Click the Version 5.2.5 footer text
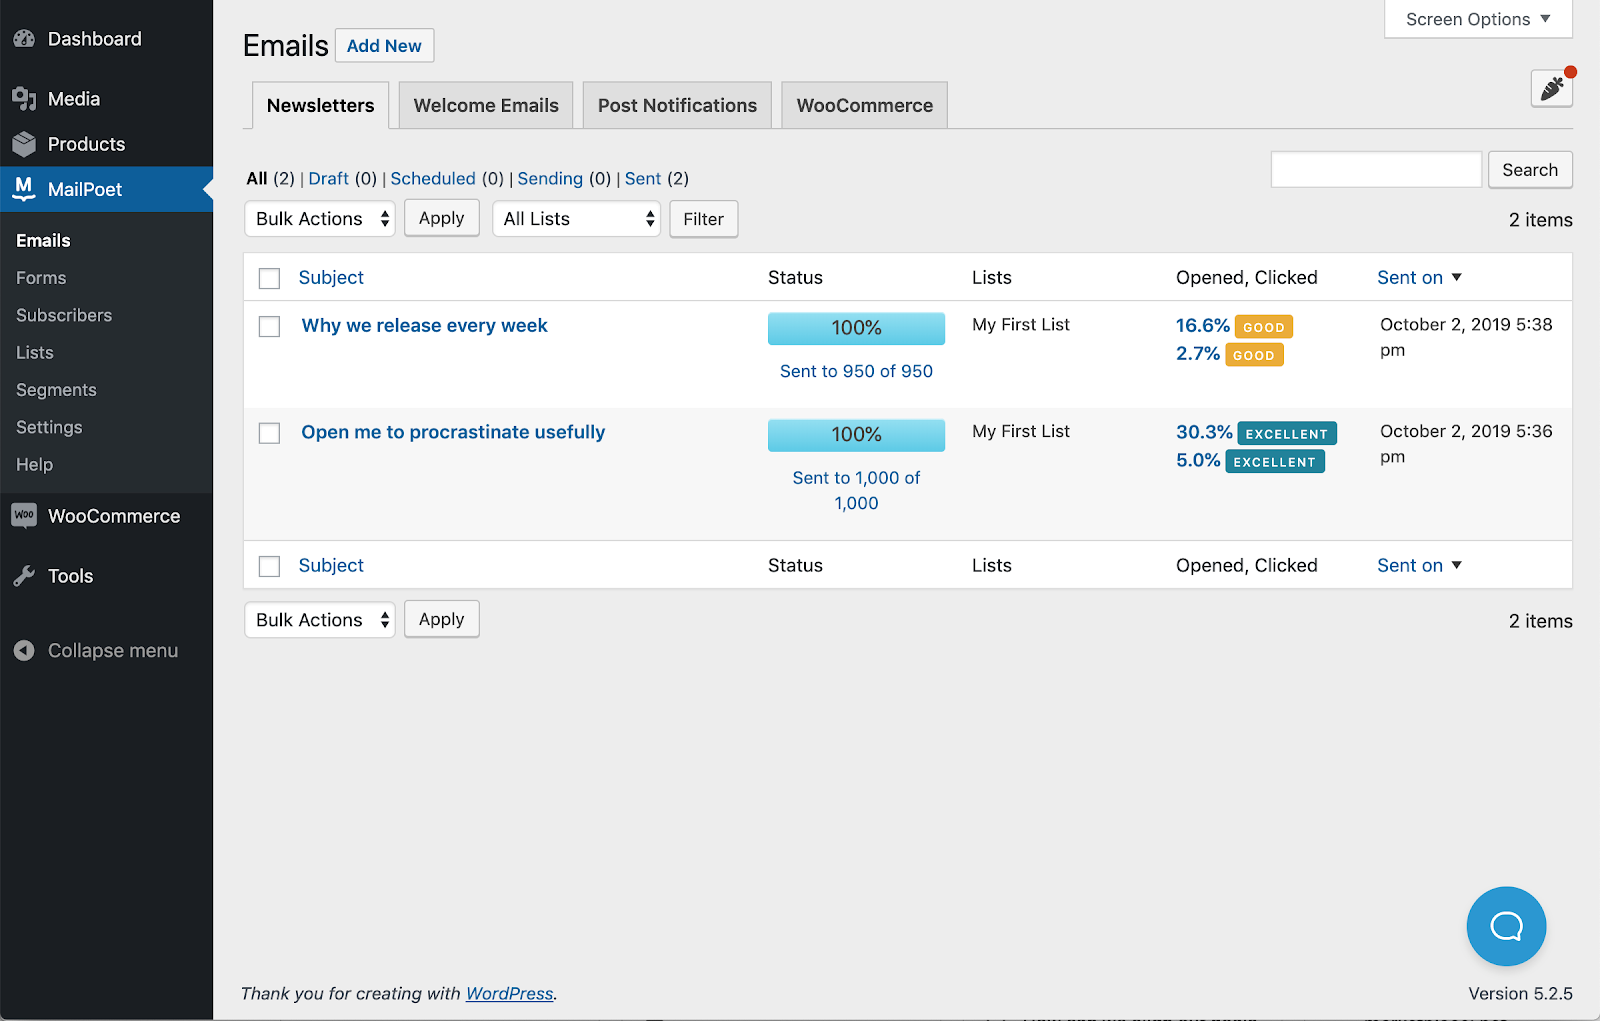The width and height of the screenshot is (1600, 1021). (1520, 993)
